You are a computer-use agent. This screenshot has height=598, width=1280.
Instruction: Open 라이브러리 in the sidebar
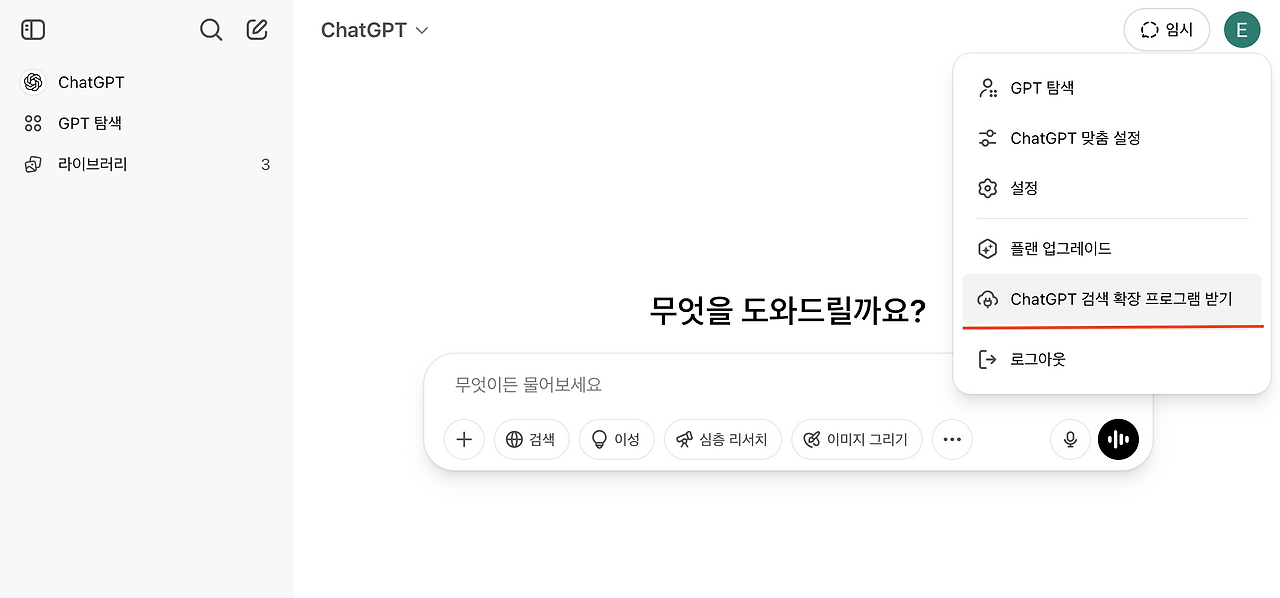tap(94, 163)
